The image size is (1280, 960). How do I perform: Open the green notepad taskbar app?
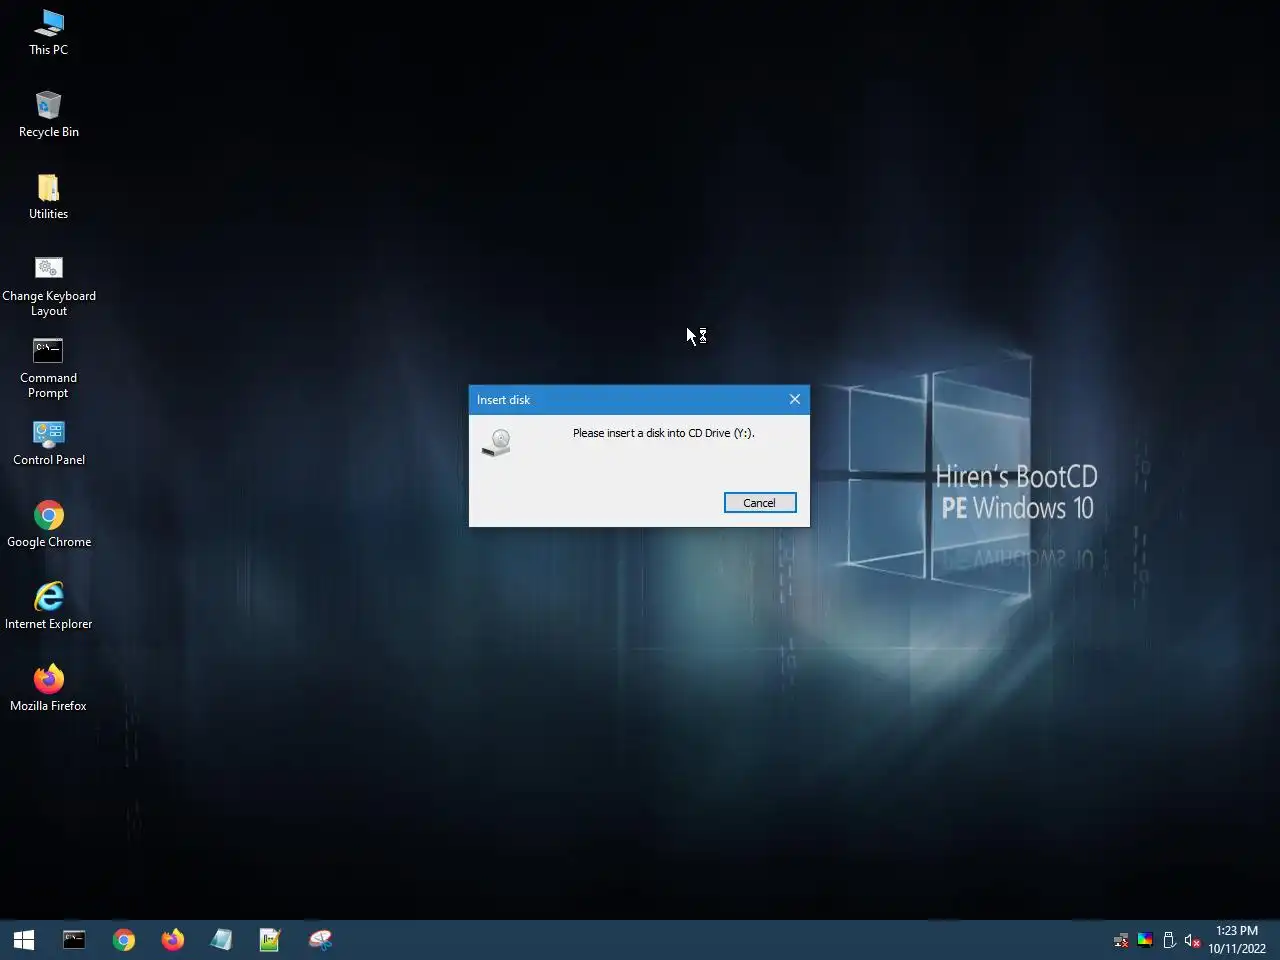270,940
